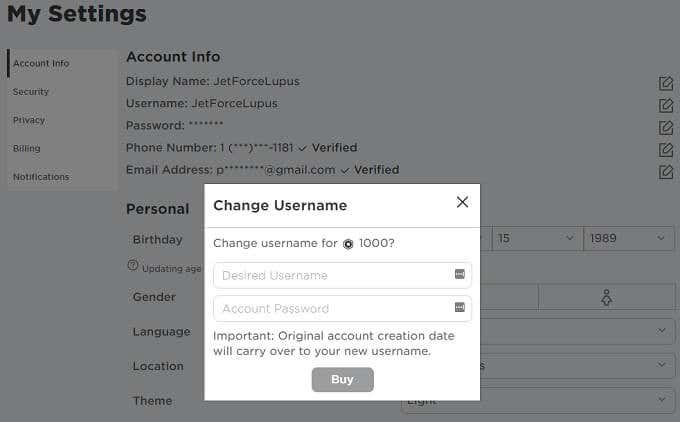Image resolution: width=680 pixels, height=422 pixels.
Task: Go to the Billing tab
Action: [27, 148]
